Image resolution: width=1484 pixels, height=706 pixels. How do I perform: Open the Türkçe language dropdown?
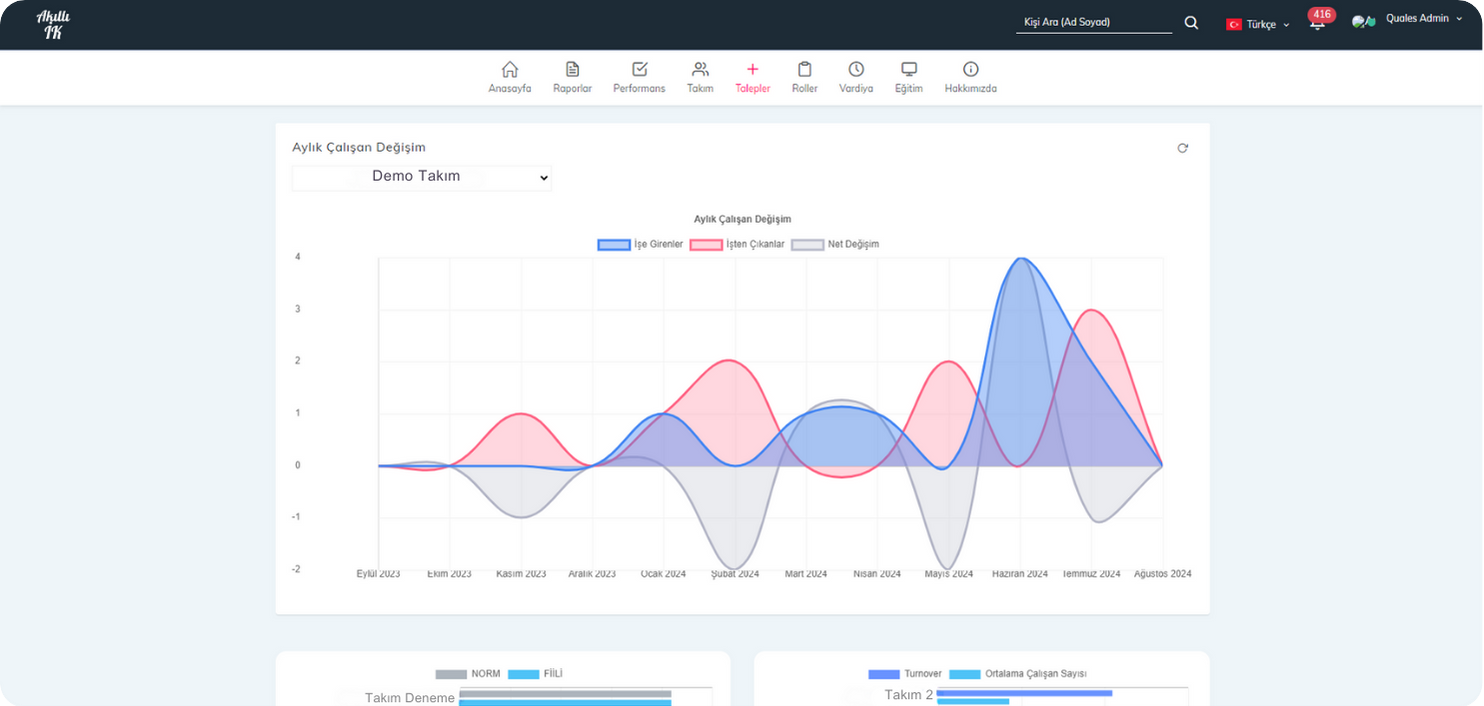[x=1259, y=24]
